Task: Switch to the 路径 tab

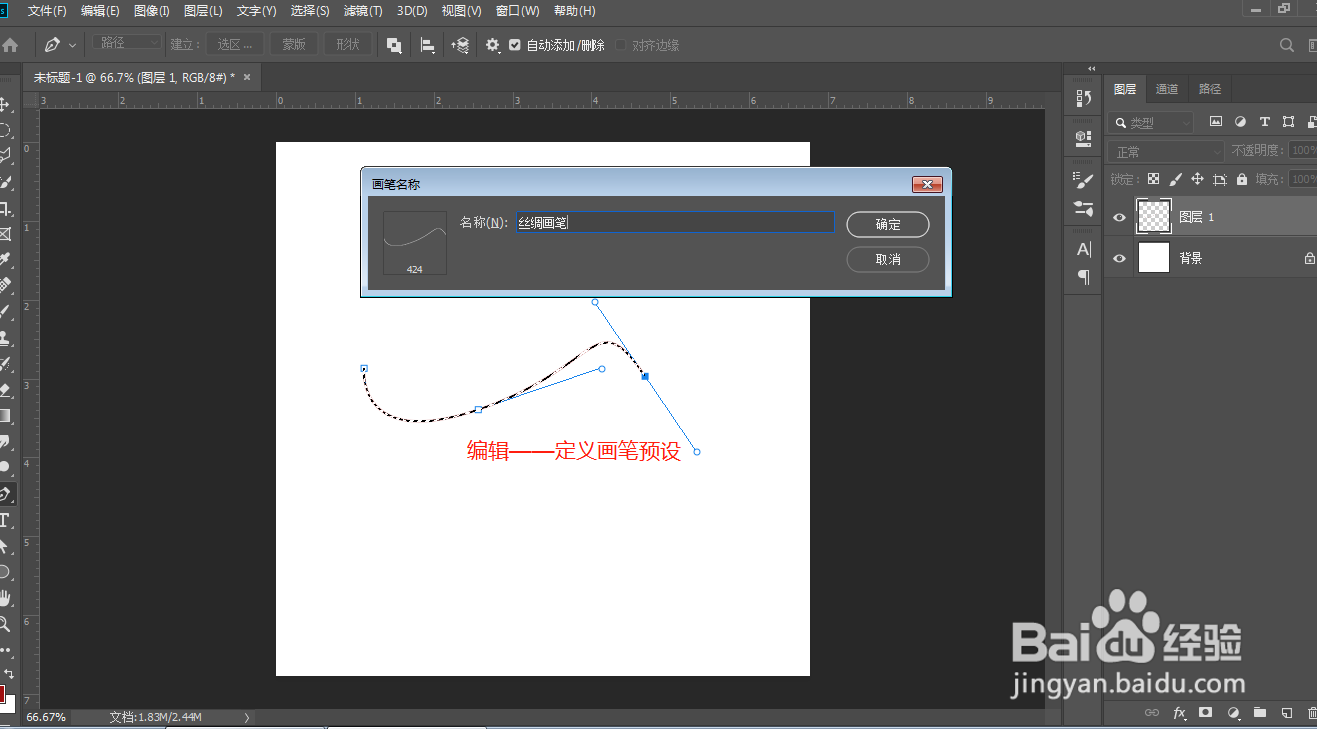Action: point(1210,89)
